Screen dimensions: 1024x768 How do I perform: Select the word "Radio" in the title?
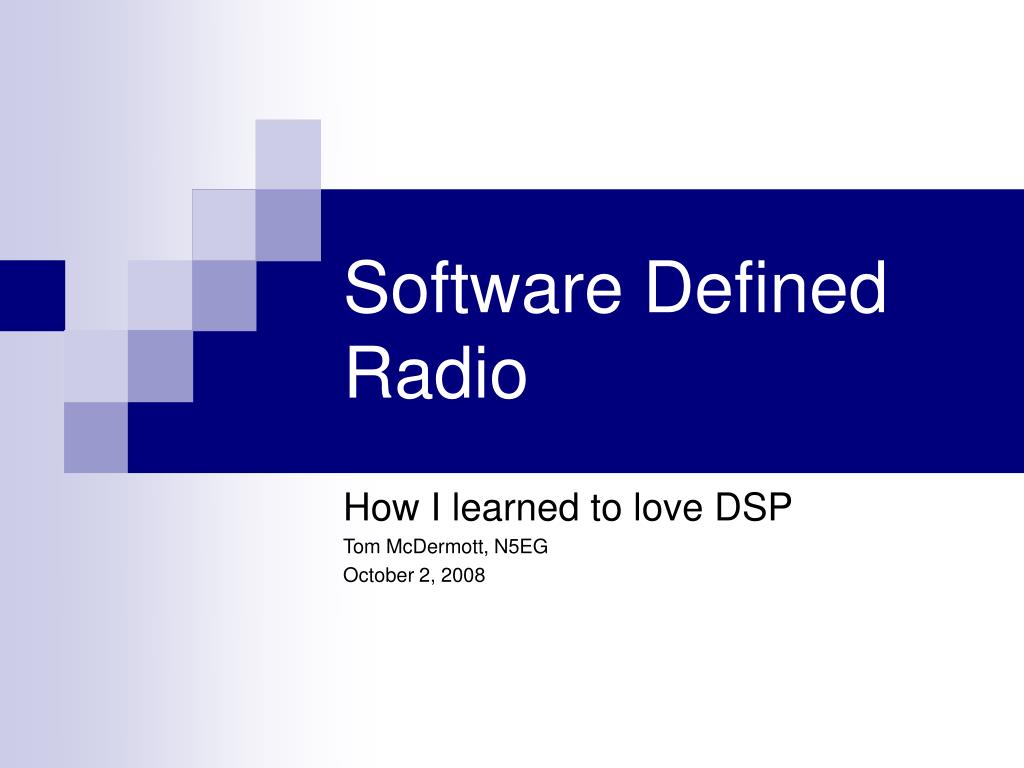click(436, 372)
